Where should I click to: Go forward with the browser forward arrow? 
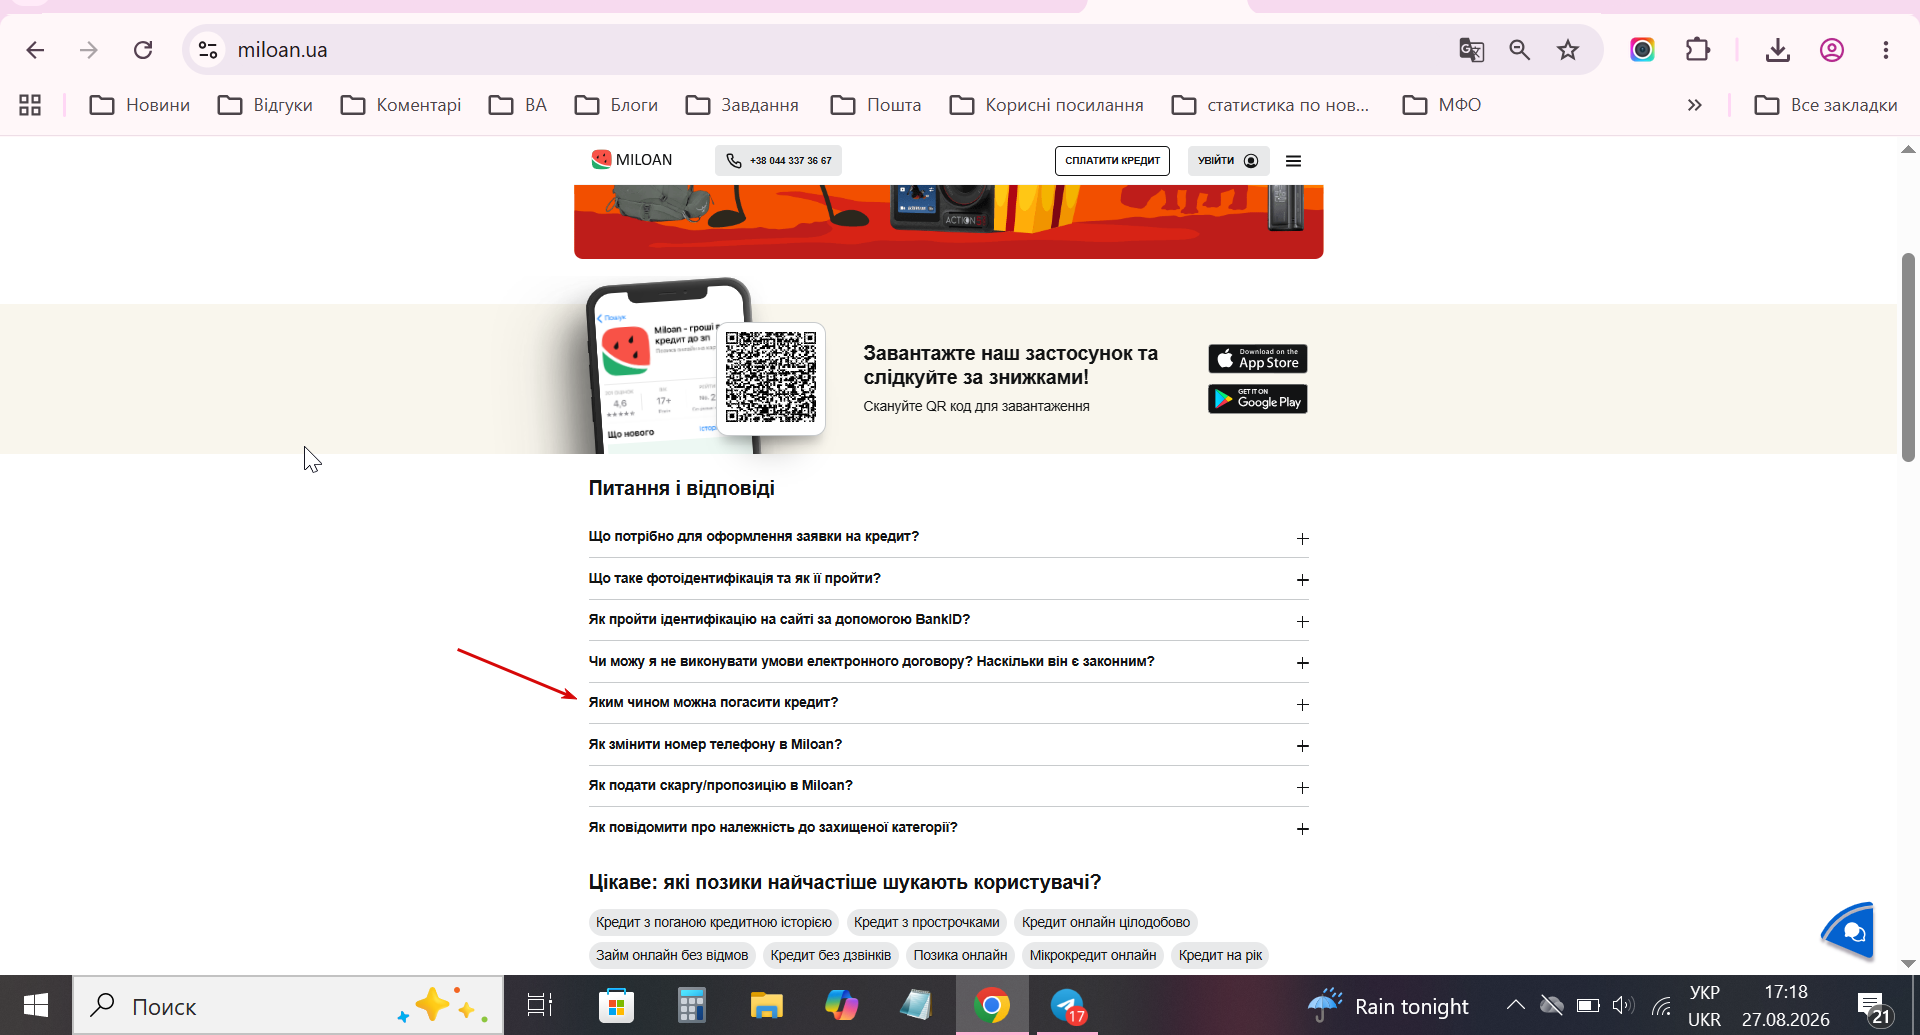click(x=89, y=50)
